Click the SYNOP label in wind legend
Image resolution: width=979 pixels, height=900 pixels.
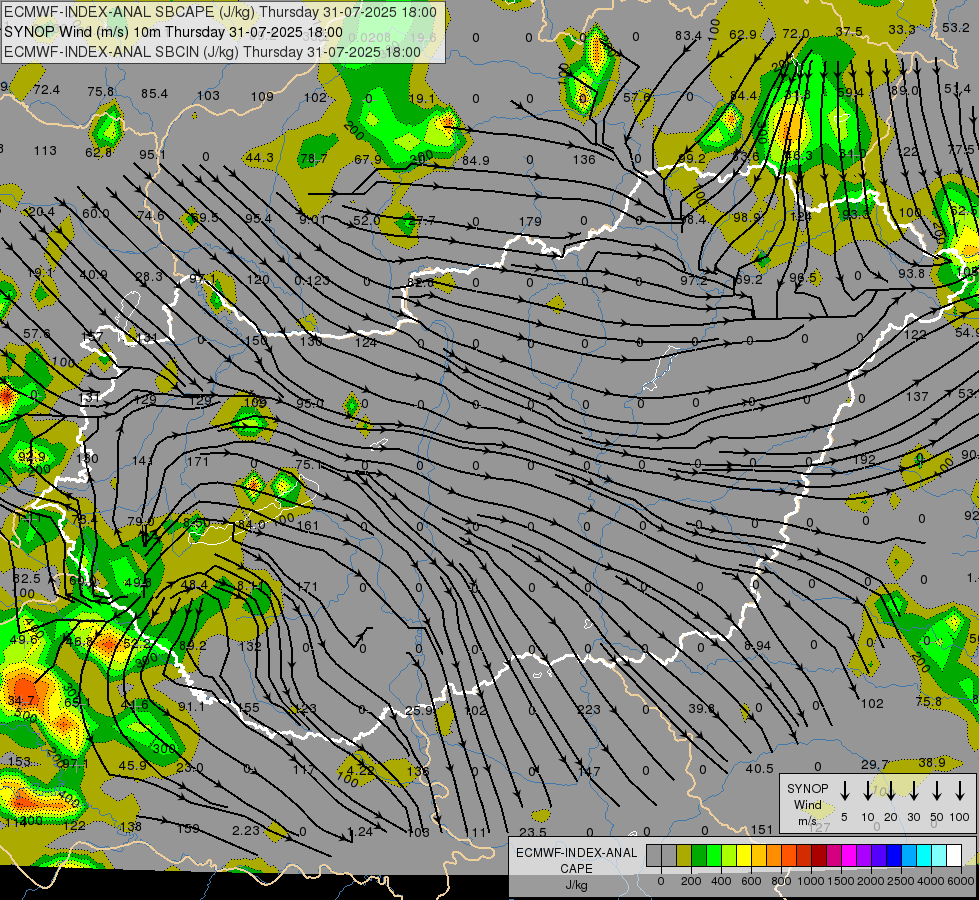(807, 788)
